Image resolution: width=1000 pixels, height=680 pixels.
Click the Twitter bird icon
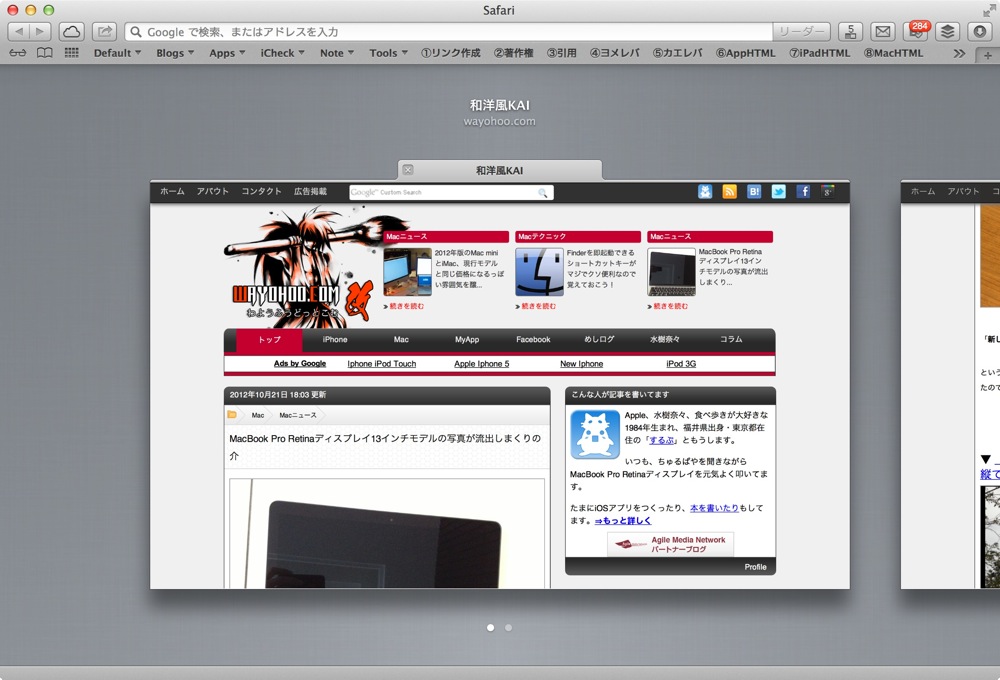point(779,191)
